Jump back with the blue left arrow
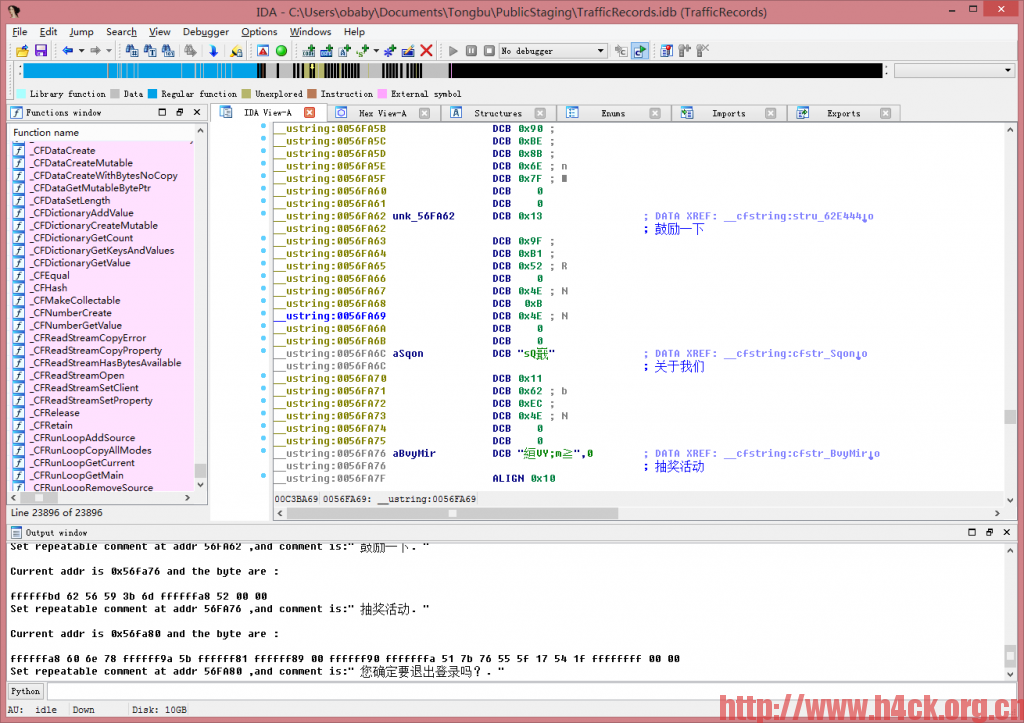 click(67, 51)
